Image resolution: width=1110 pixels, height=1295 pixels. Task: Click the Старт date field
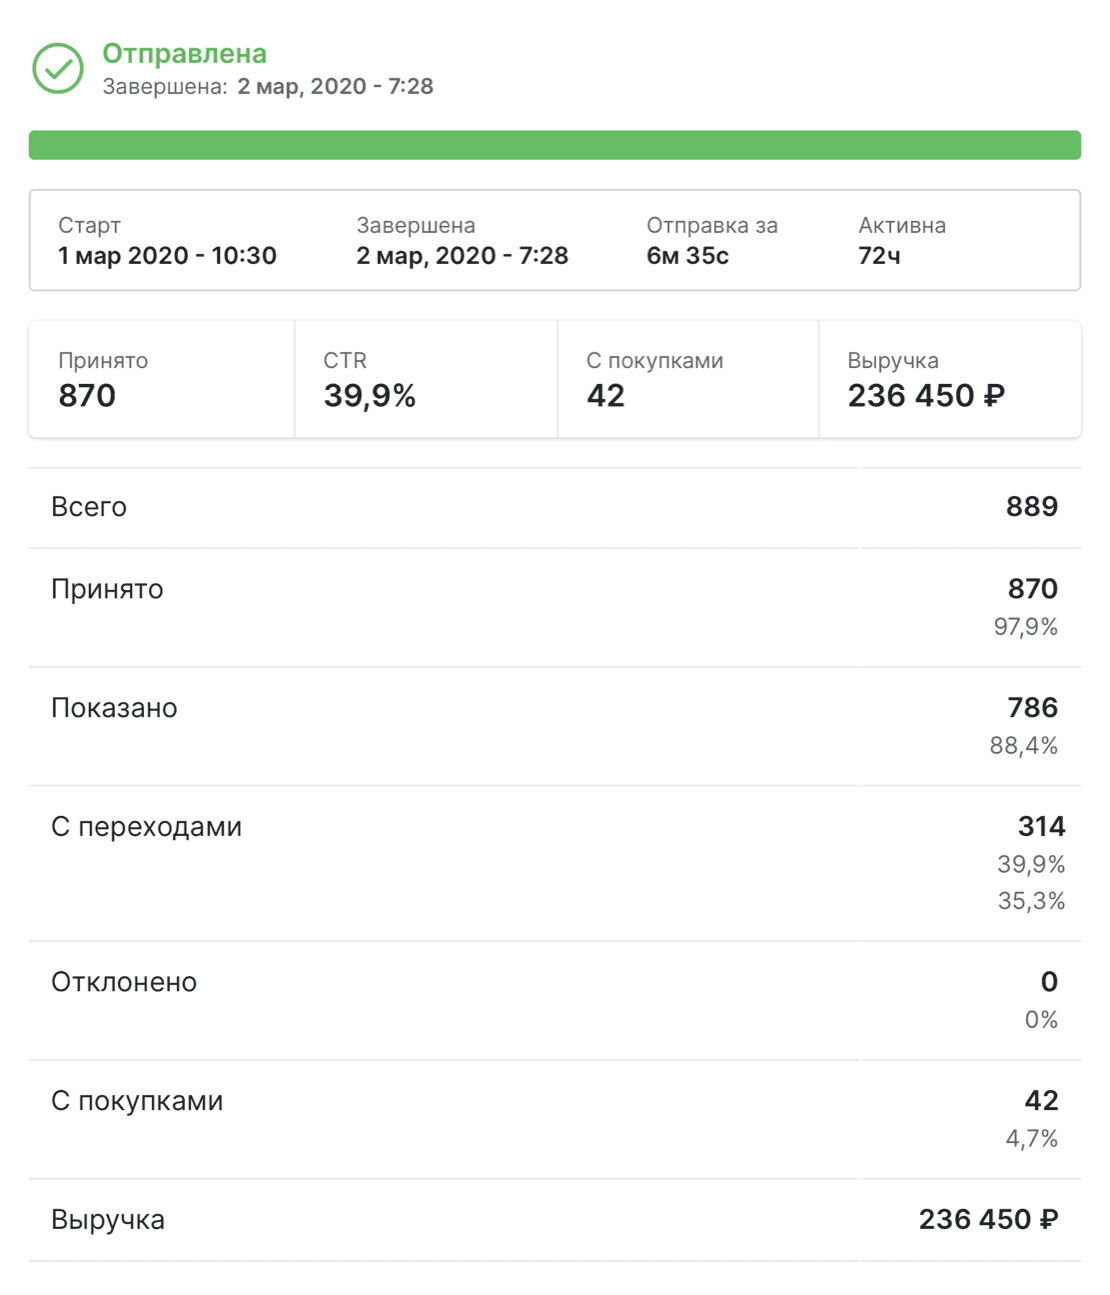coord(167,241)
